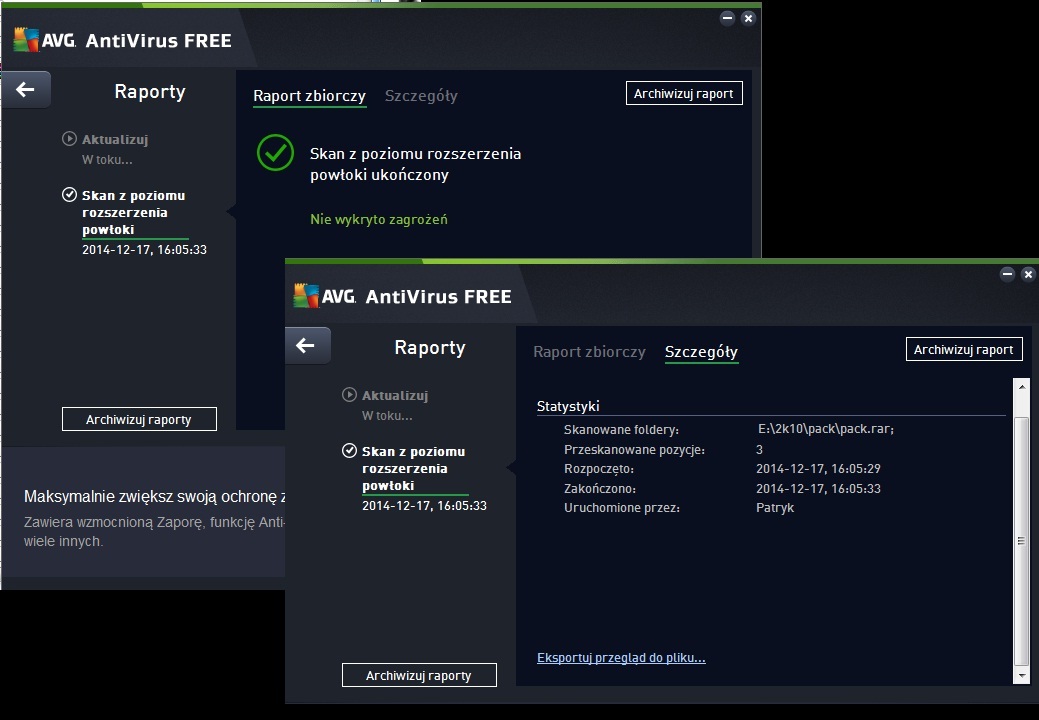This screenshot has height=720, width=1039.
Task: Click Aktualizuj play icon in front window
Action: click(349, 395)
